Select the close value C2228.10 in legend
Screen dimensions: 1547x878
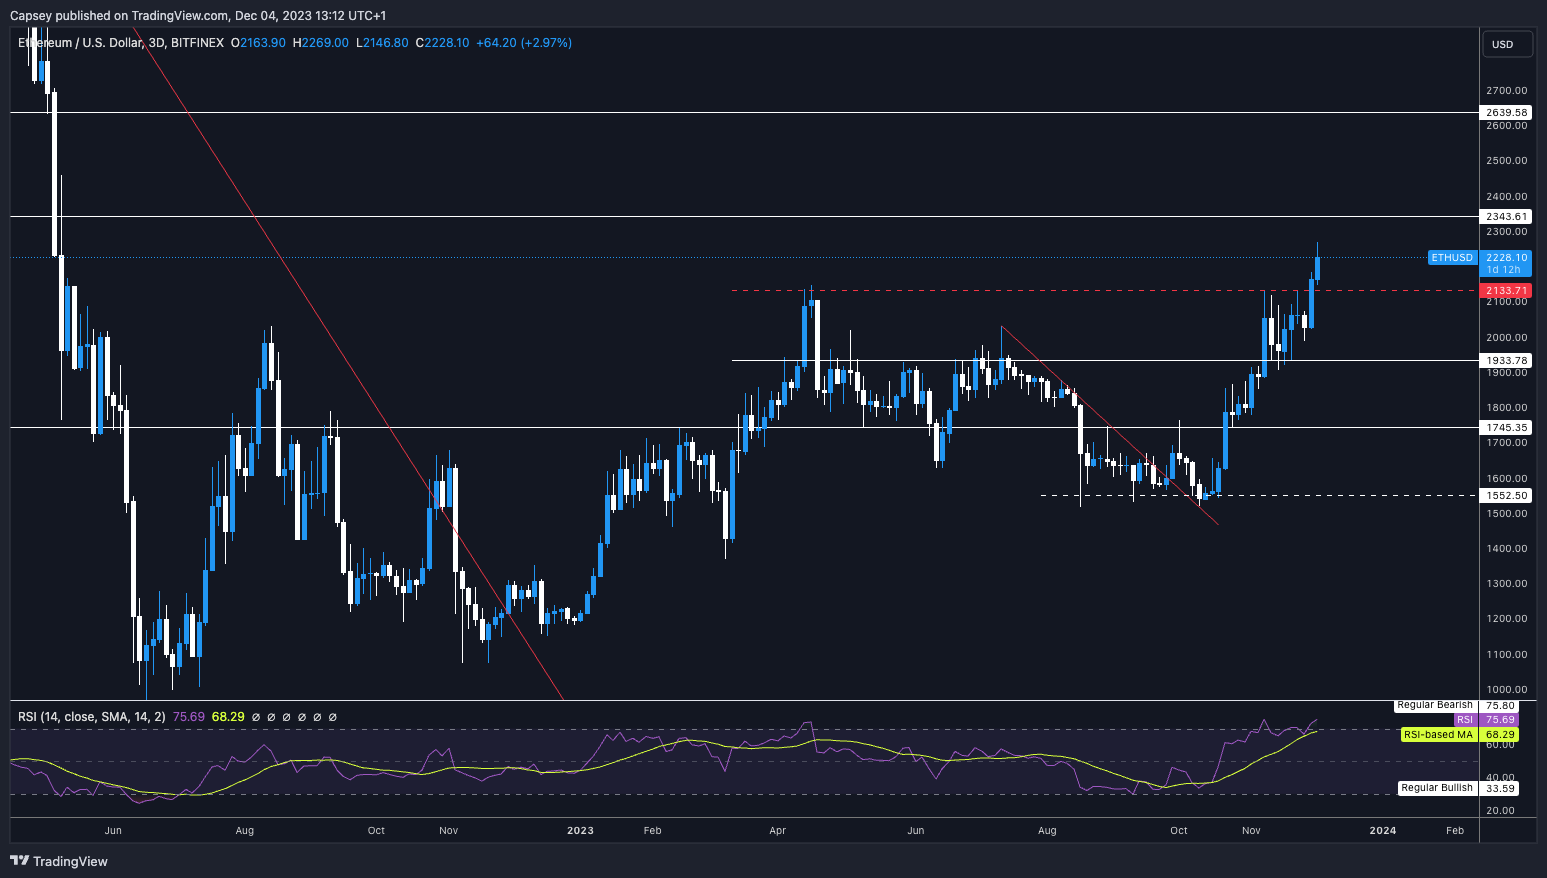point(442,43)
